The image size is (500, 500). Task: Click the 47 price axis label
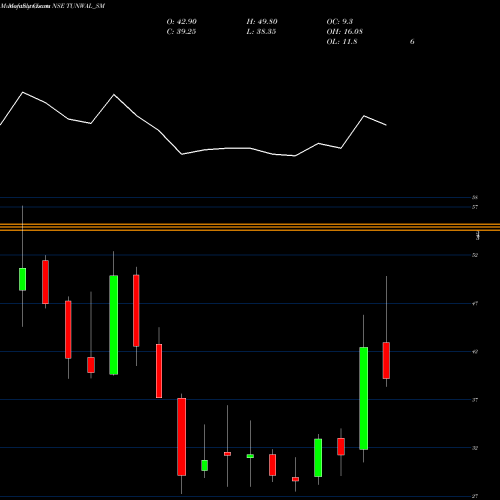[475, 303]
